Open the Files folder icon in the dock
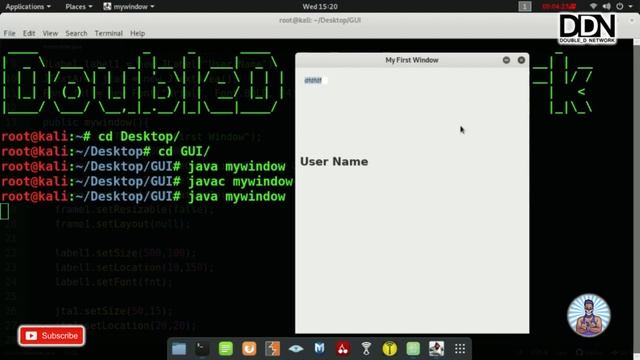 point(179,349)
